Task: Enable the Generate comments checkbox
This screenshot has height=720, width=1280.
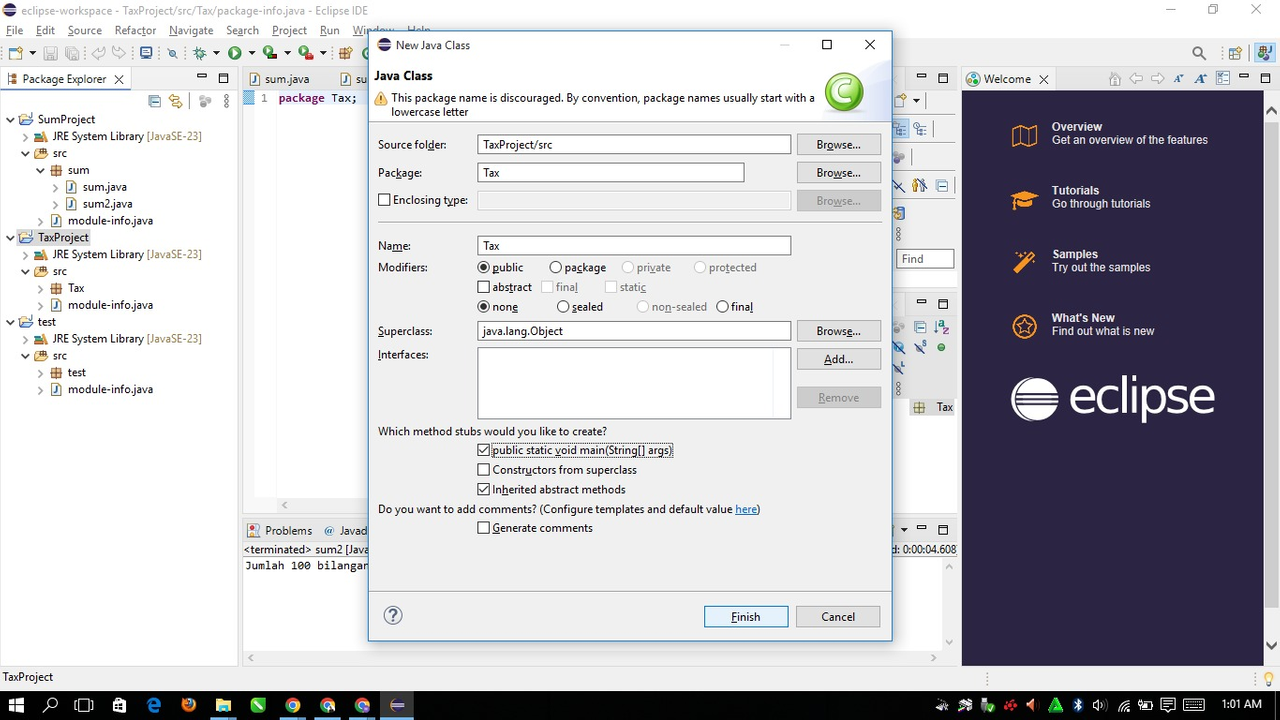Action: tap(484, 528)
